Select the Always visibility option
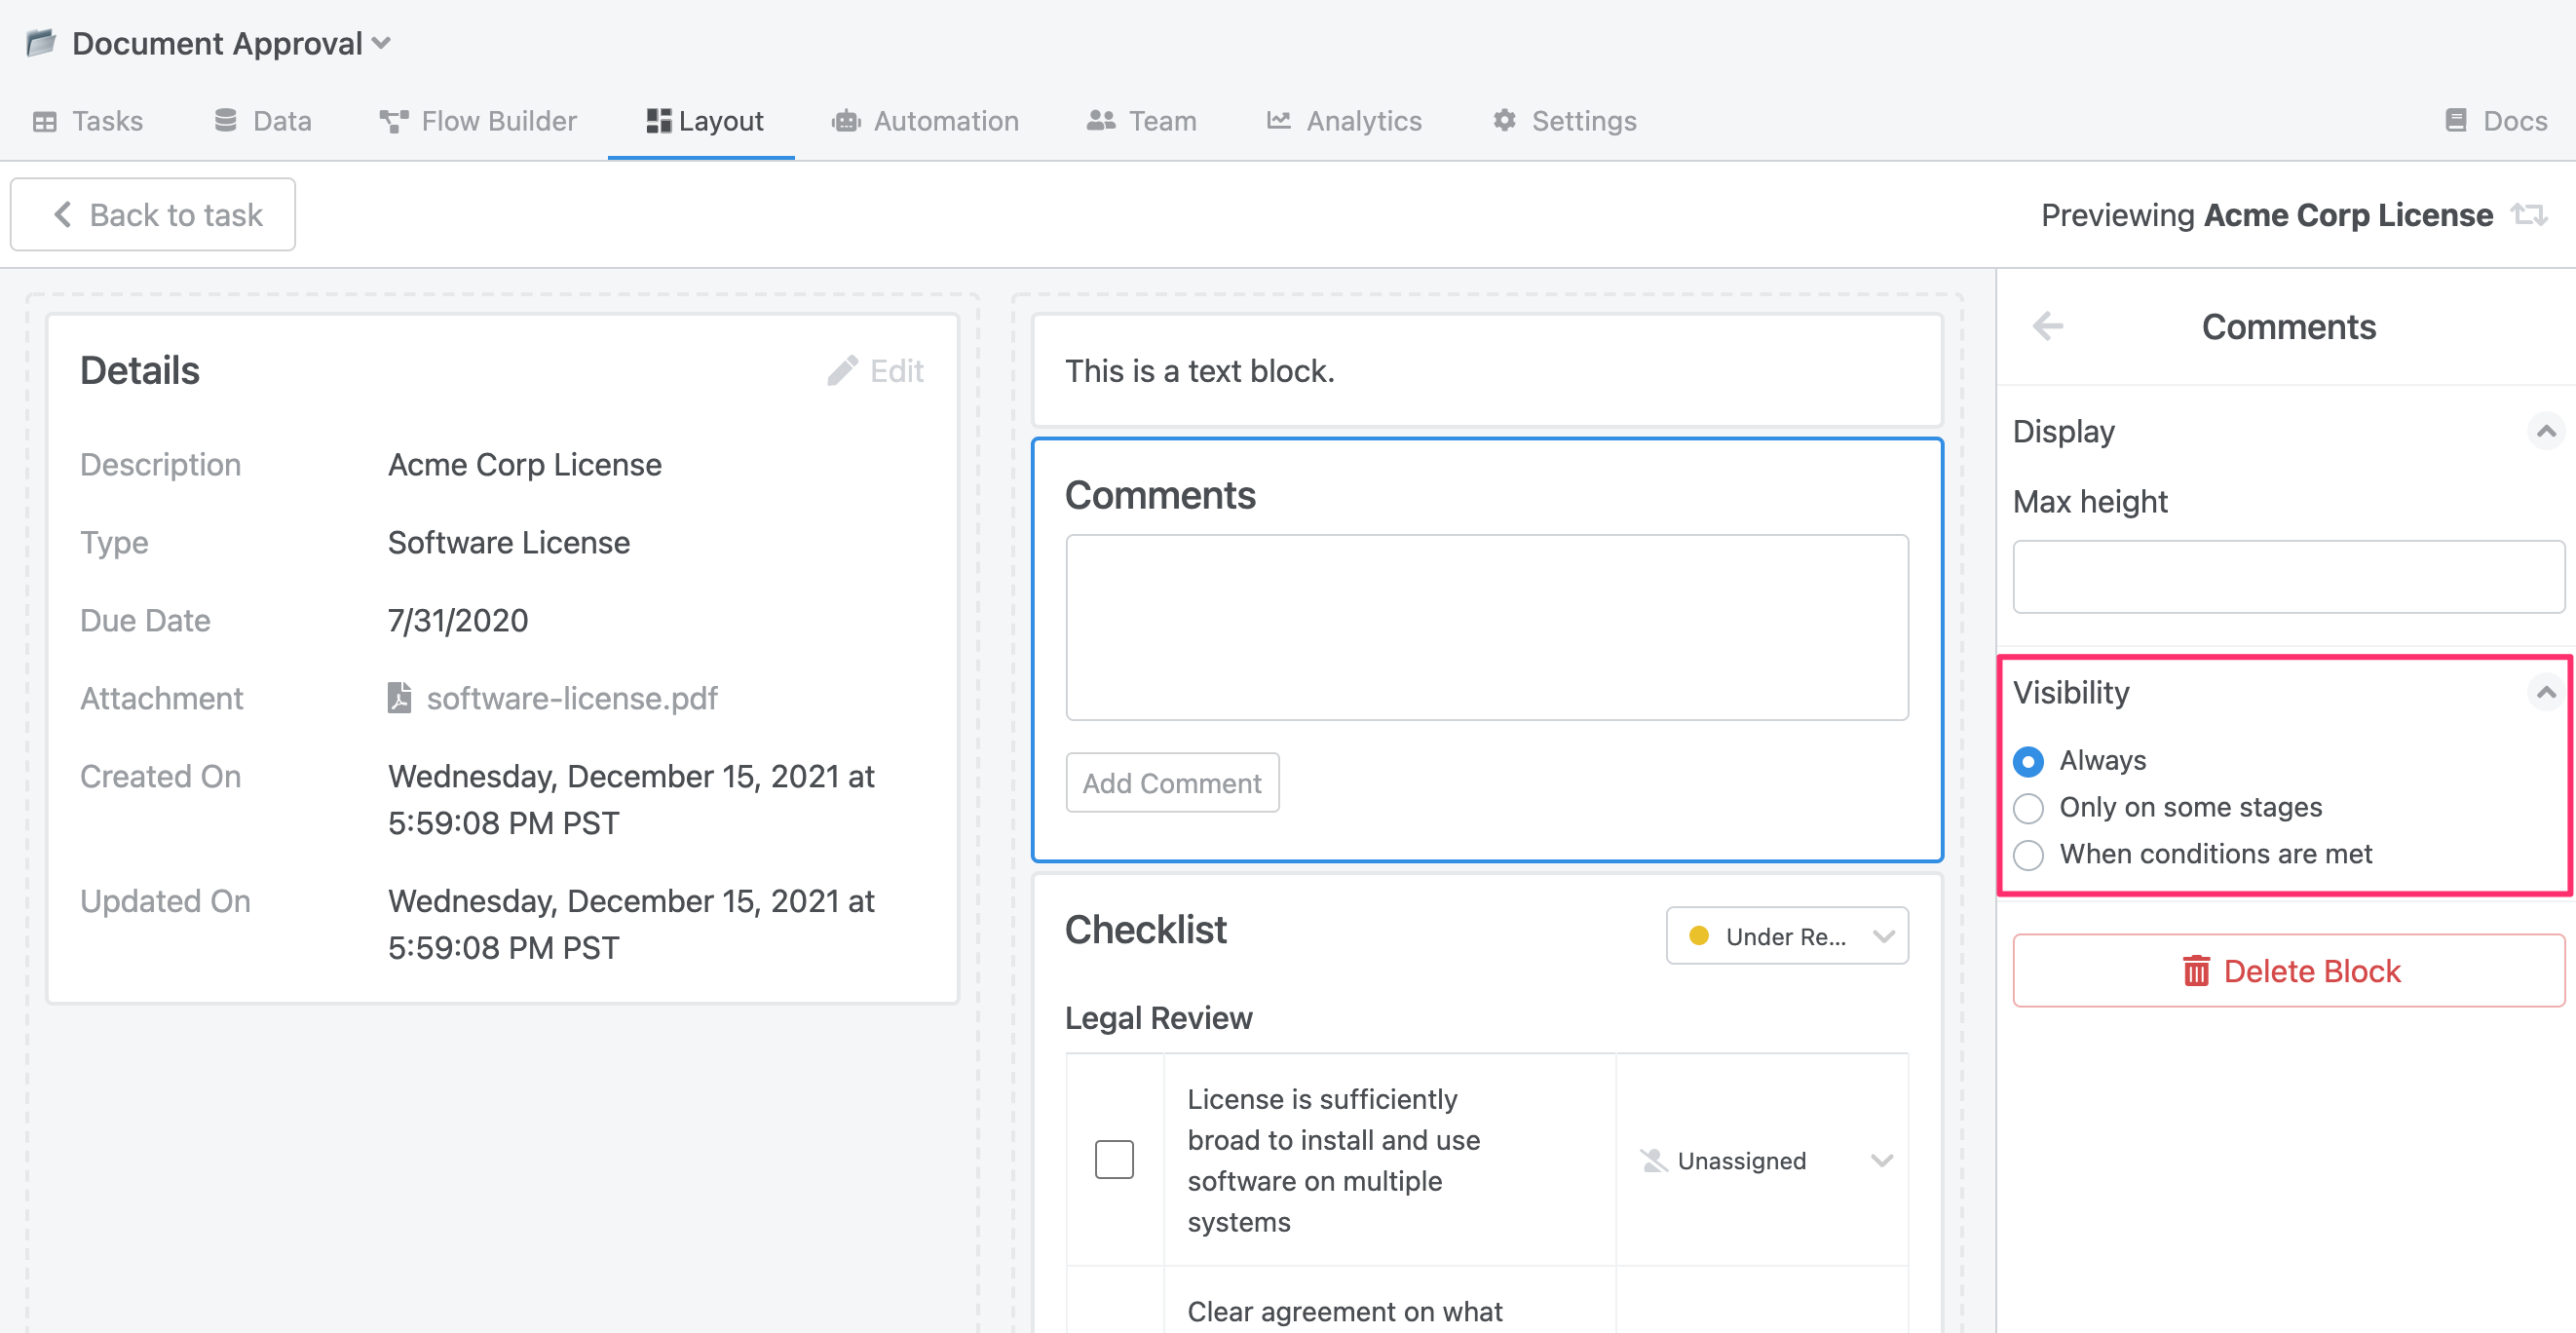 pos(2028,761)
